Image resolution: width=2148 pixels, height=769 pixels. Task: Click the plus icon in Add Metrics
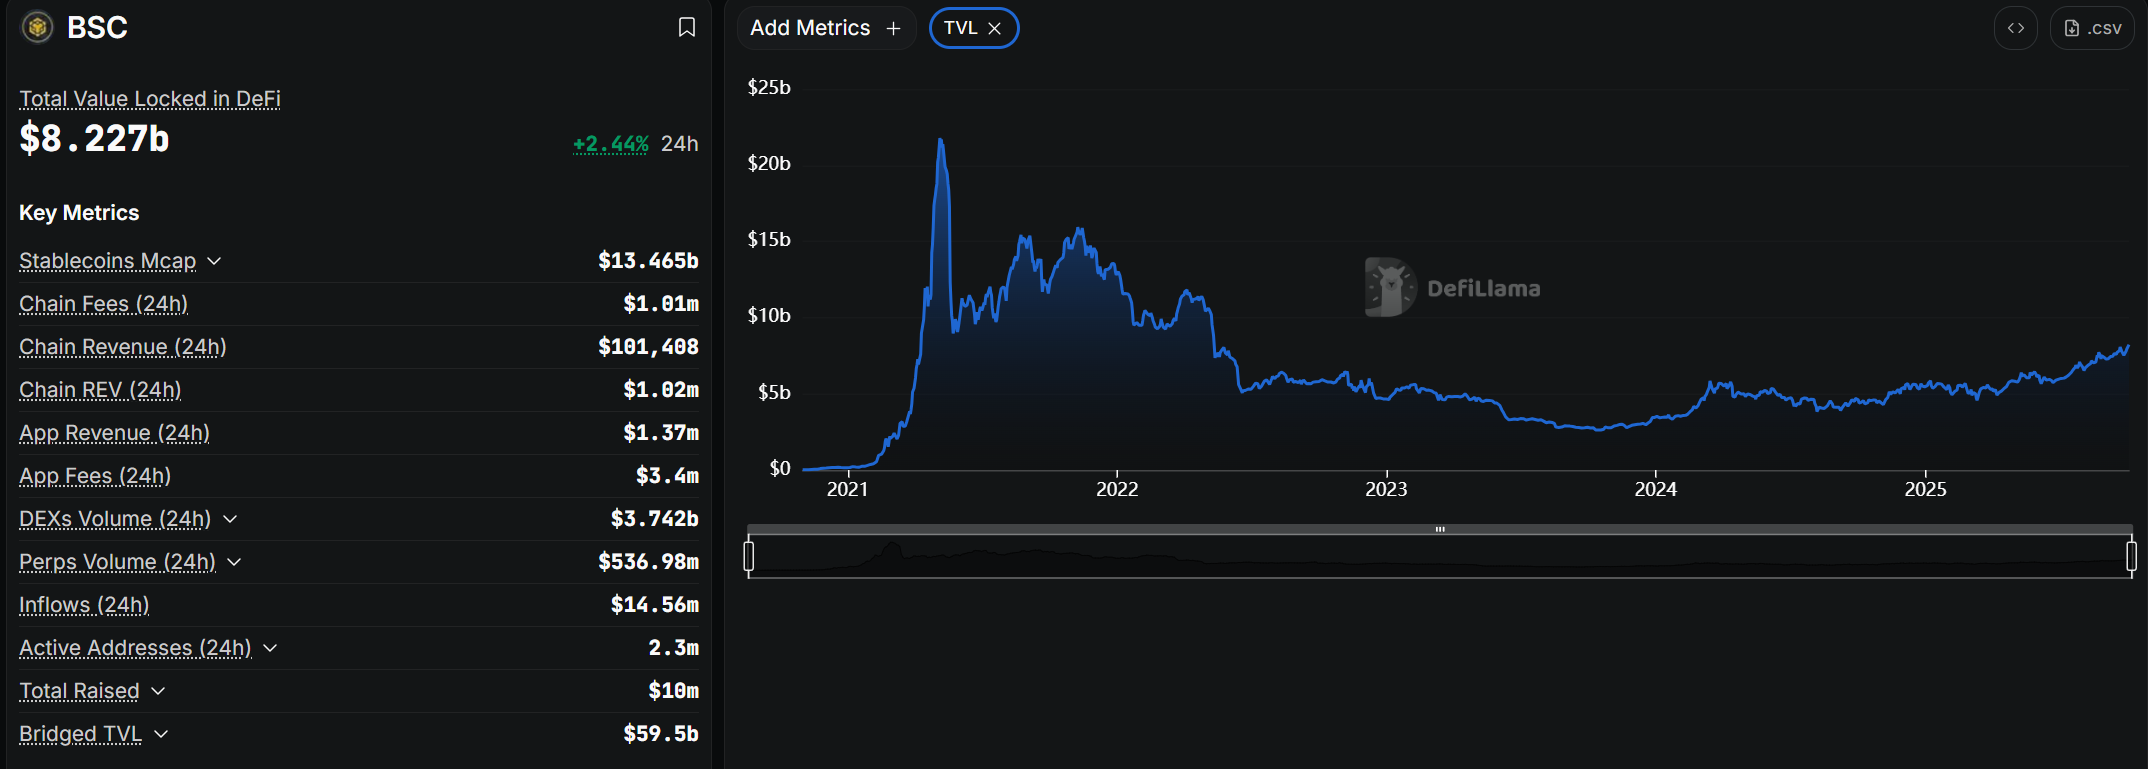click(x=893, y=28)
